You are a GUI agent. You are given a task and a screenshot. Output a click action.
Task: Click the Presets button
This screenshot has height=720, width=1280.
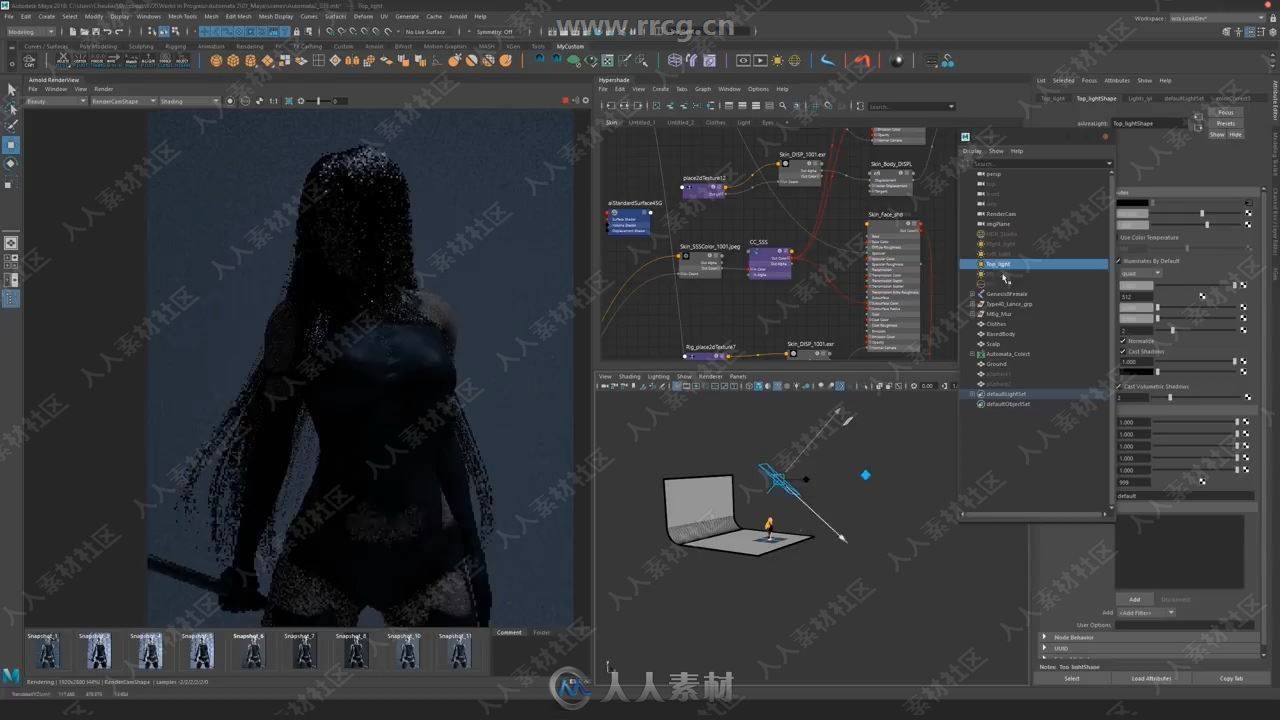click(1226, 124)
